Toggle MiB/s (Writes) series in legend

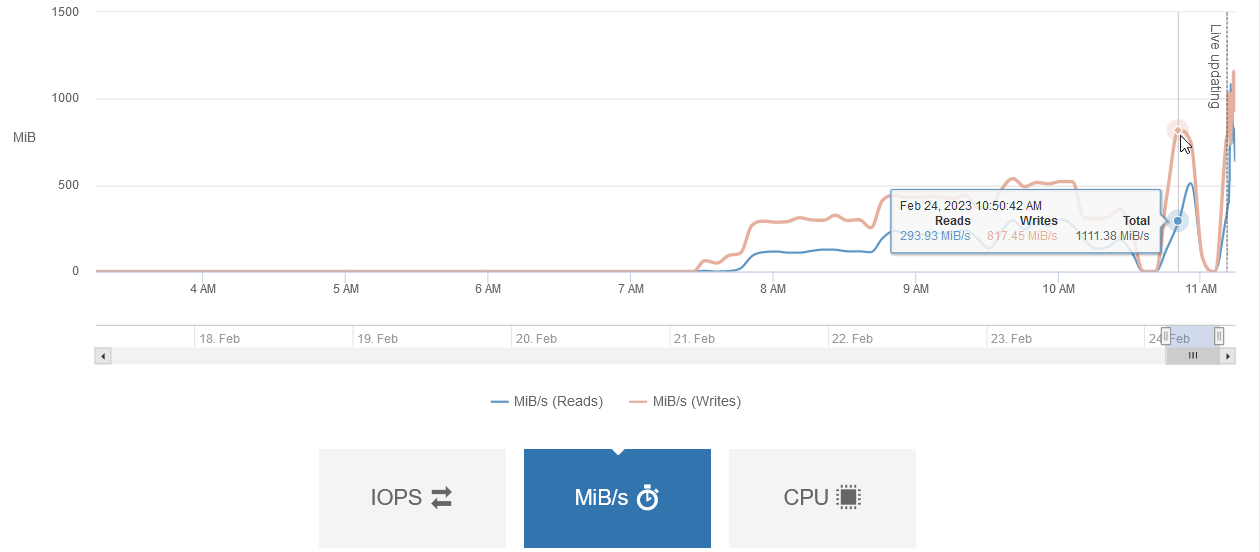coord(685,402)
